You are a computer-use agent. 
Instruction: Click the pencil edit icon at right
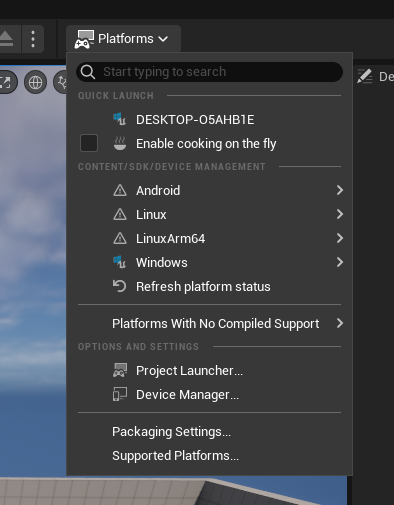coord(365,76)
